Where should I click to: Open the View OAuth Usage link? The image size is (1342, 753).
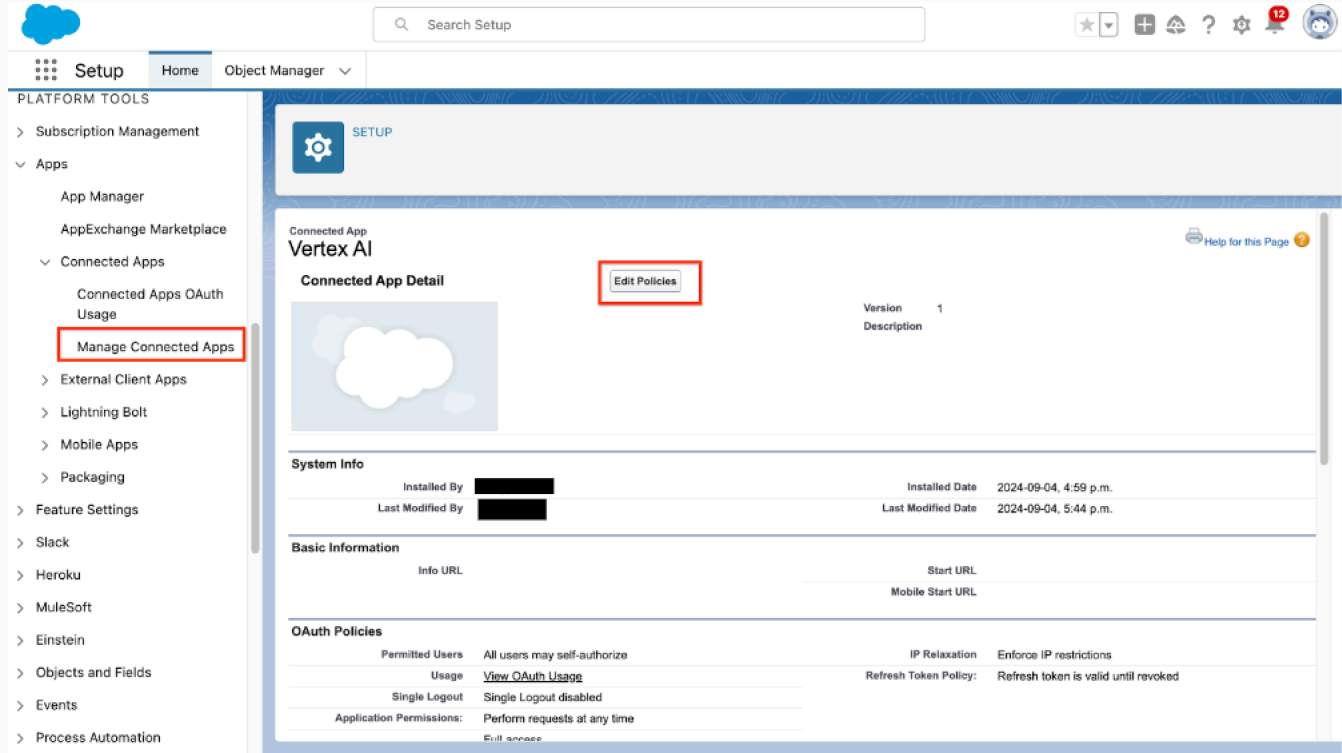(532, 675)
